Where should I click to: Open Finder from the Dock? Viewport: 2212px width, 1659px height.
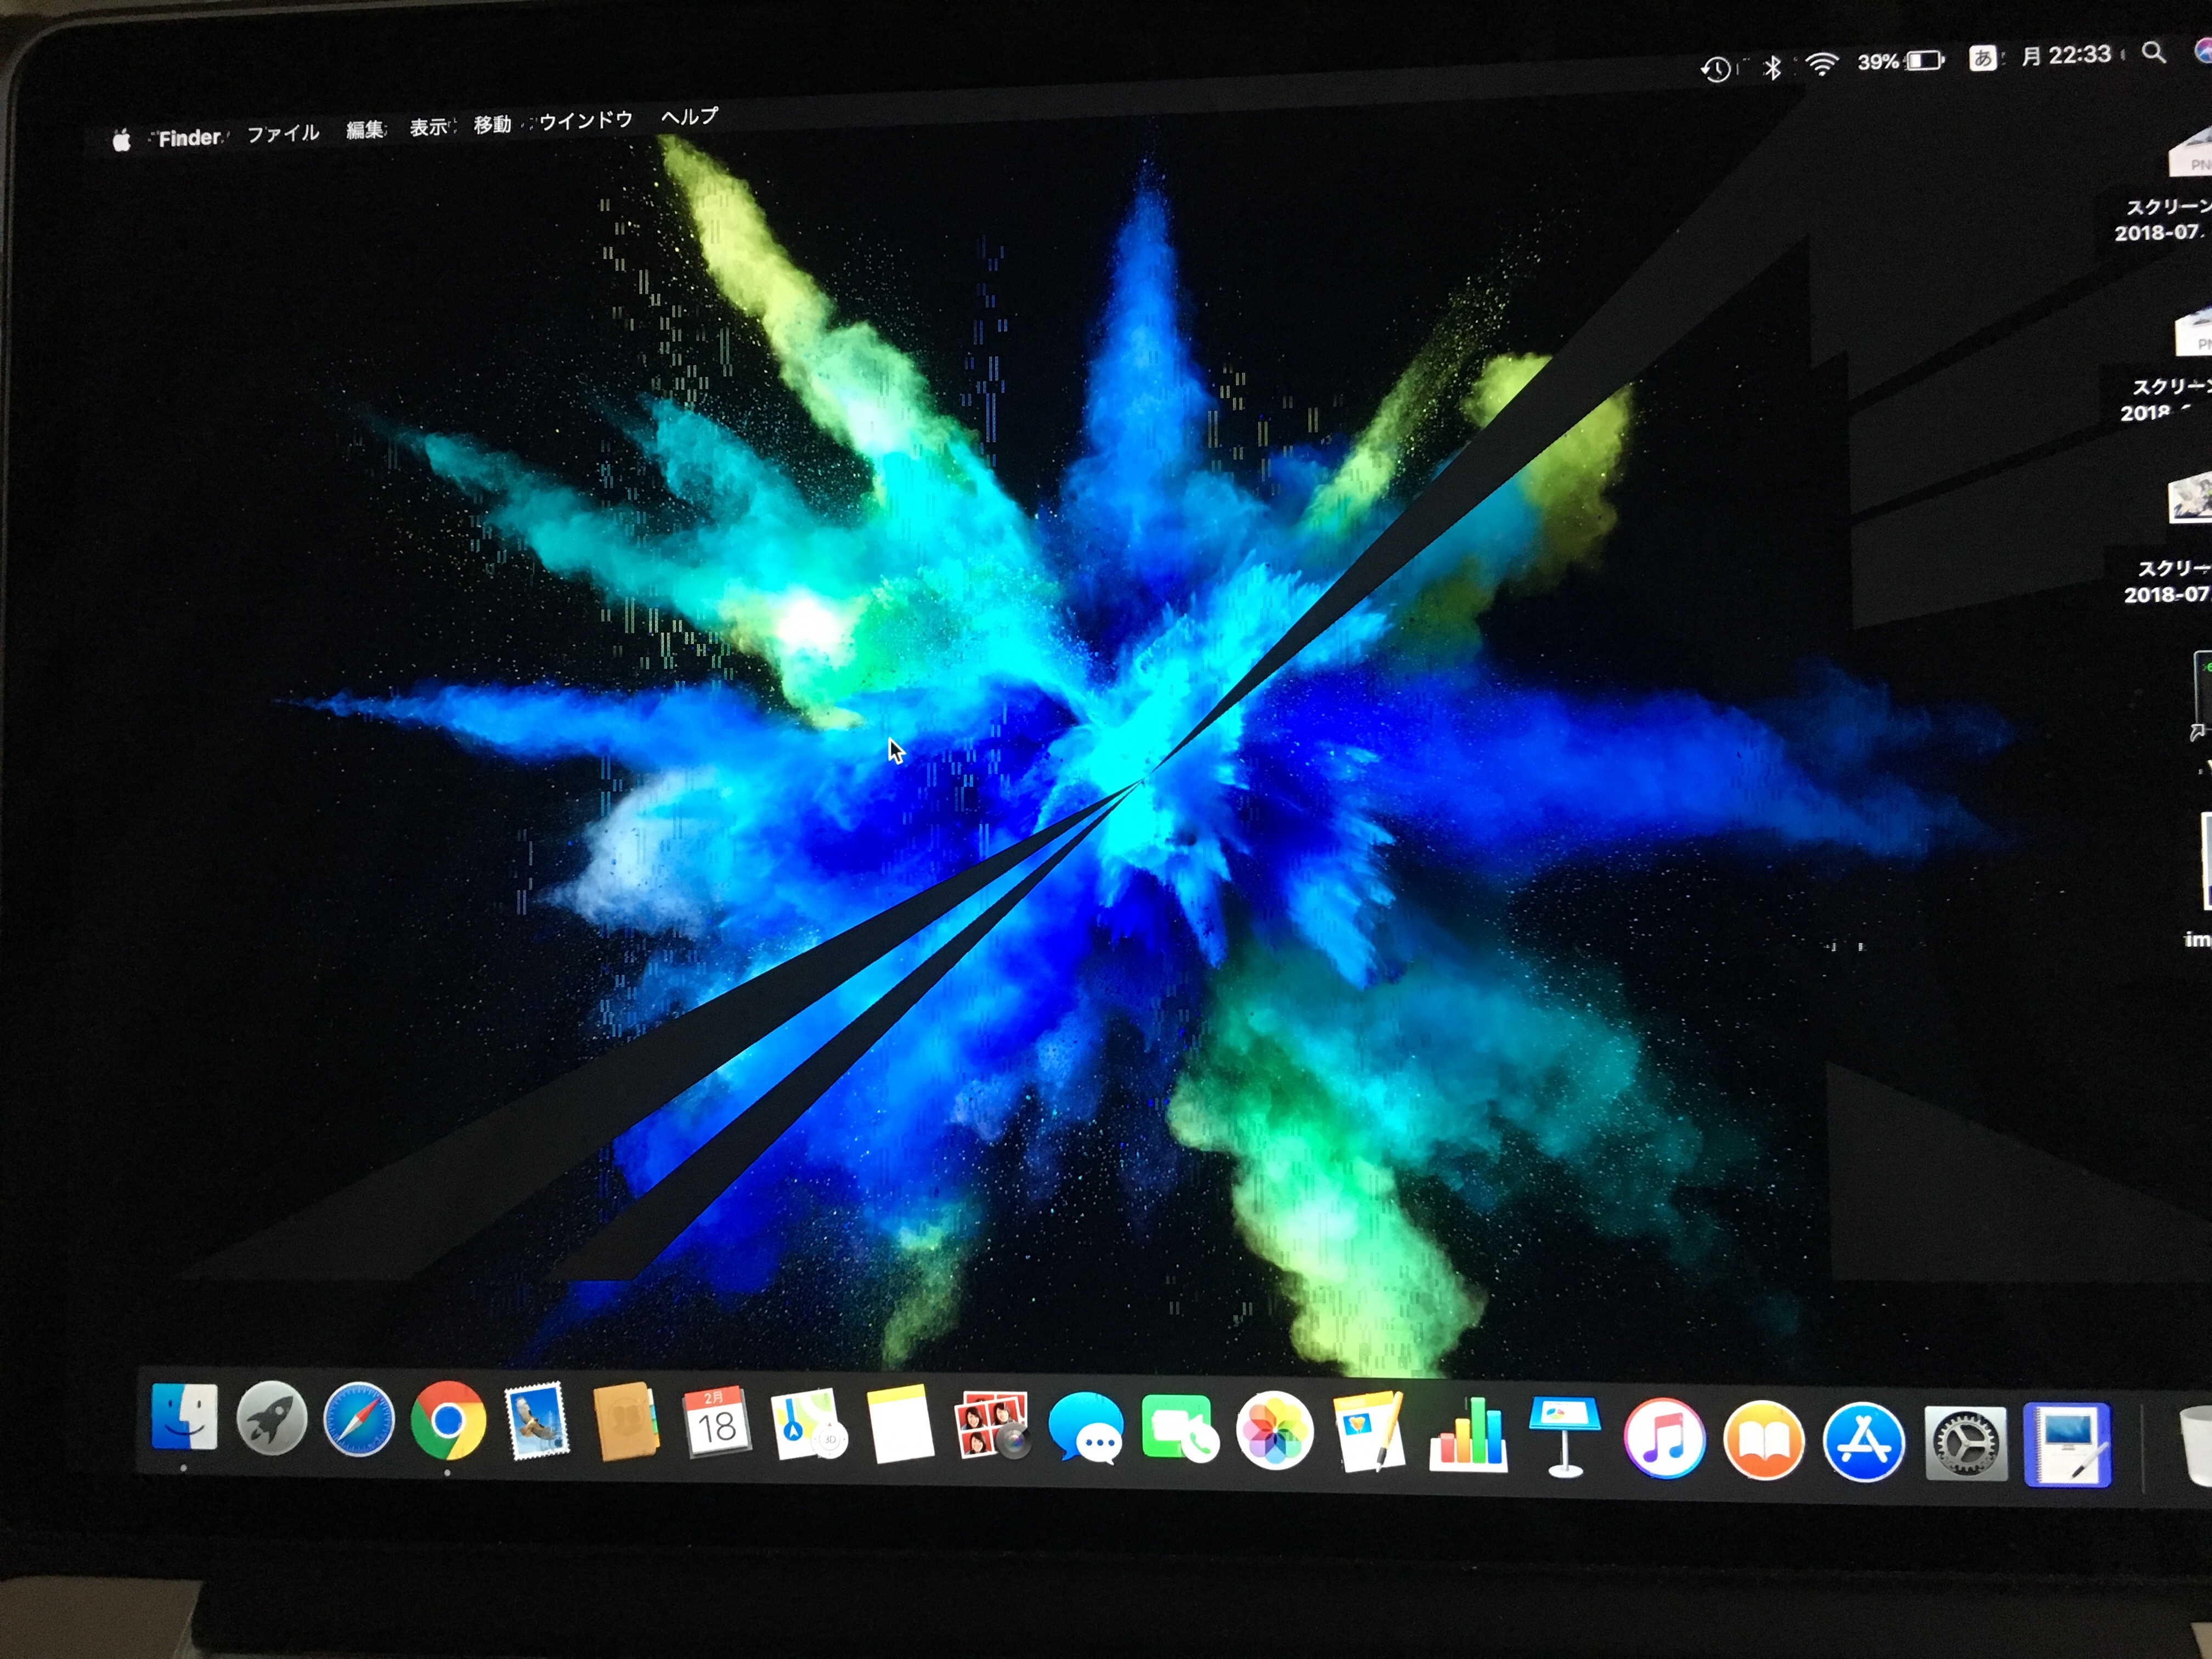click(x=184, y=1418)
